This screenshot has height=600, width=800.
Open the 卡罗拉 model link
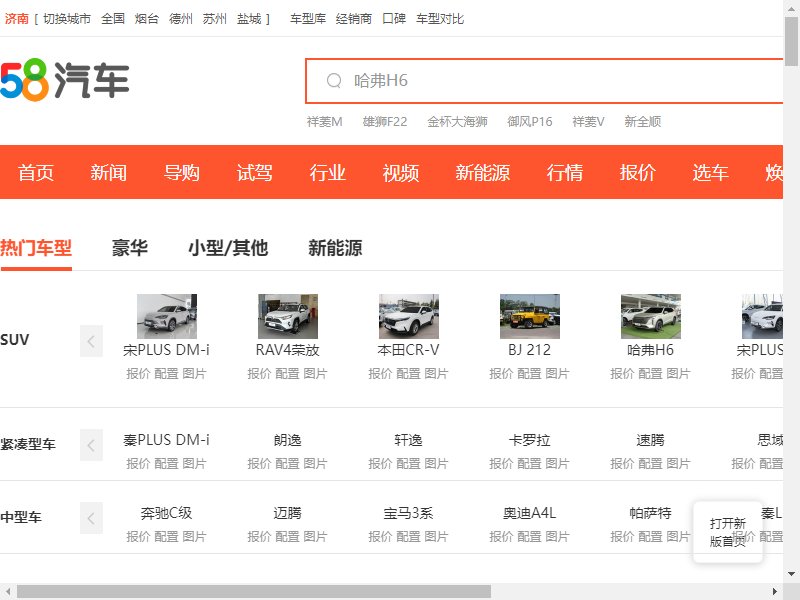pyautogui.click(x=530, y=440)
